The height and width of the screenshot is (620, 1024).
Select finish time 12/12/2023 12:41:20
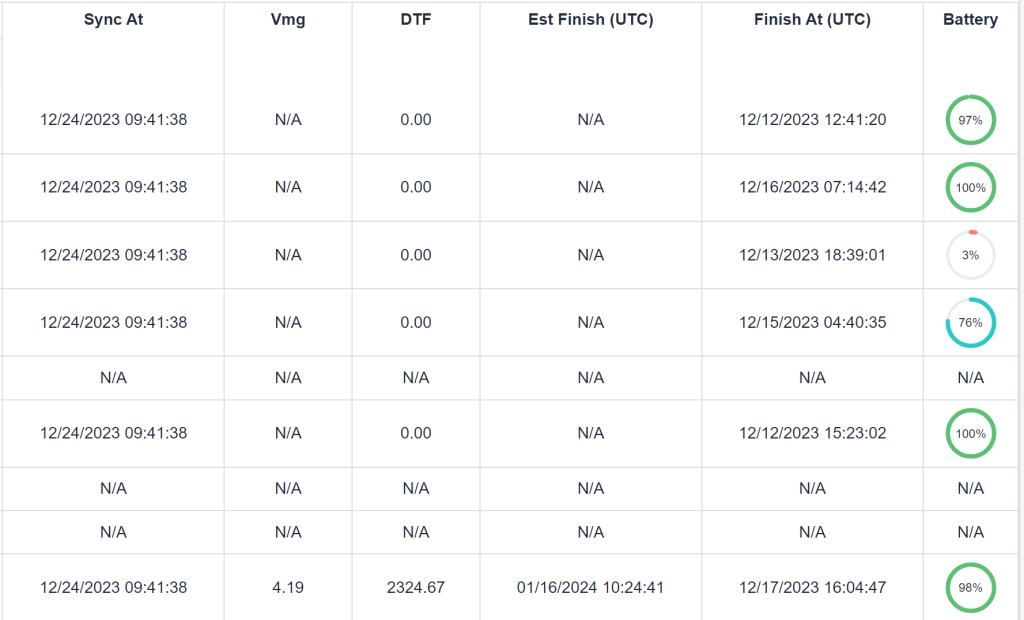click(x=812, y=120)
